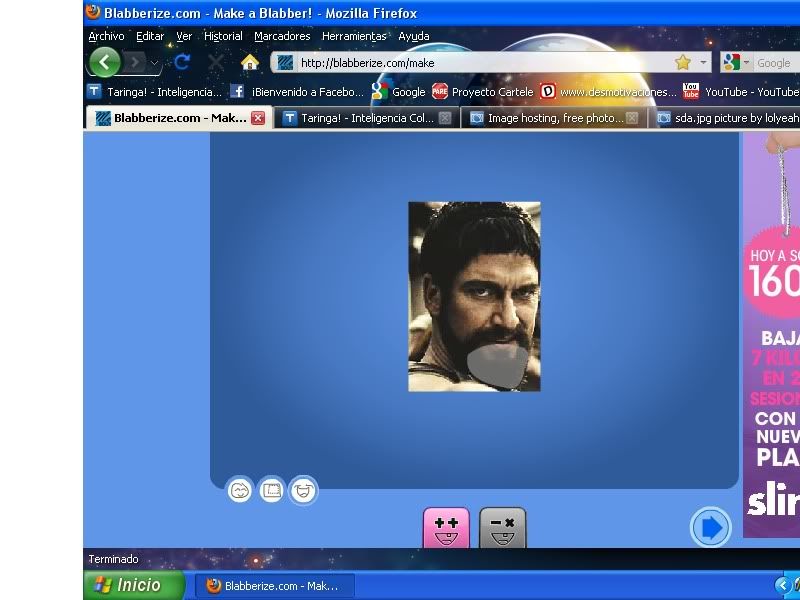800x600 pixels.
Task: Click the green Back navigation button
Action: [x=105, y=62]
